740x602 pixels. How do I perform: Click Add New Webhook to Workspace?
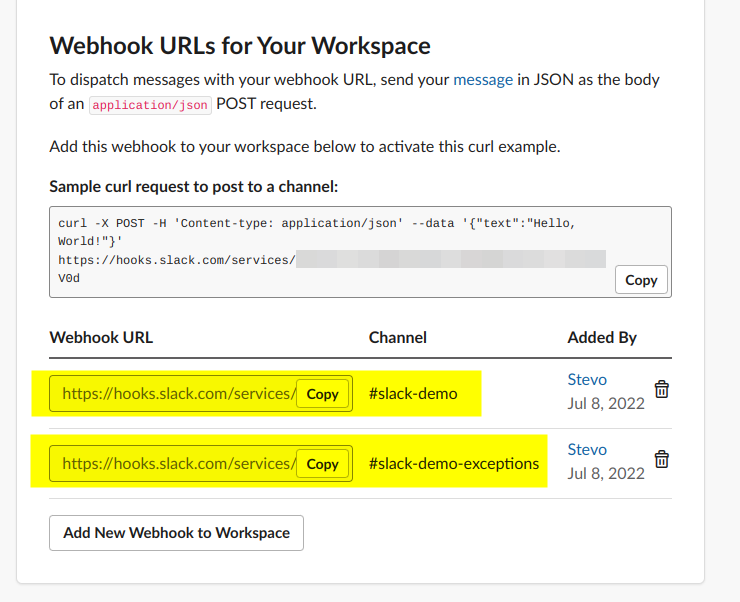[177, 533]
